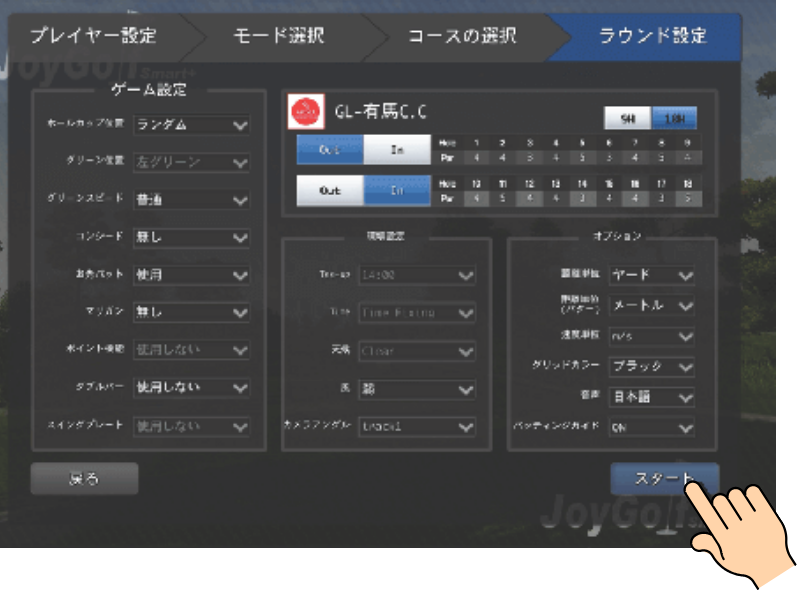The height and width of the screenshot is (600, 800).
Task: Open the グリーンスピード dropdown
Action: tap(191, 199)
